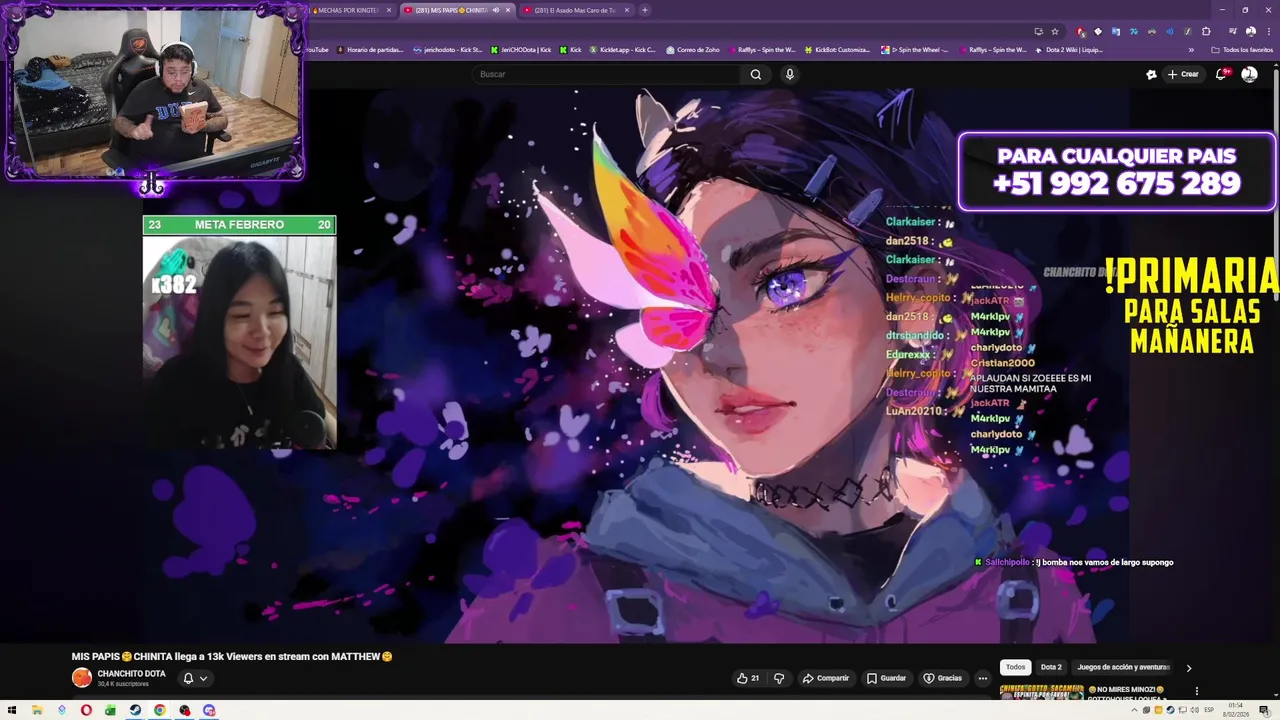Show hidden system tray icons
The height and width of the screenshot is (720, 1280).
pos(1135,710)
